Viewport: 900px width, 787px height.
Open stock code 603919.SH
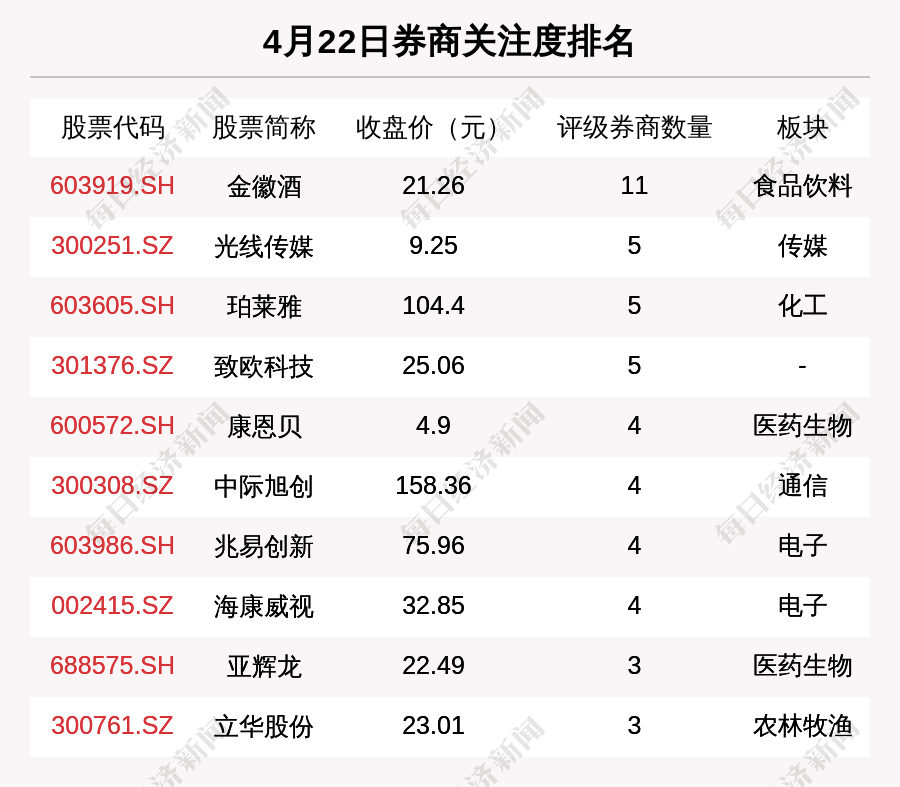pos(112,186)
